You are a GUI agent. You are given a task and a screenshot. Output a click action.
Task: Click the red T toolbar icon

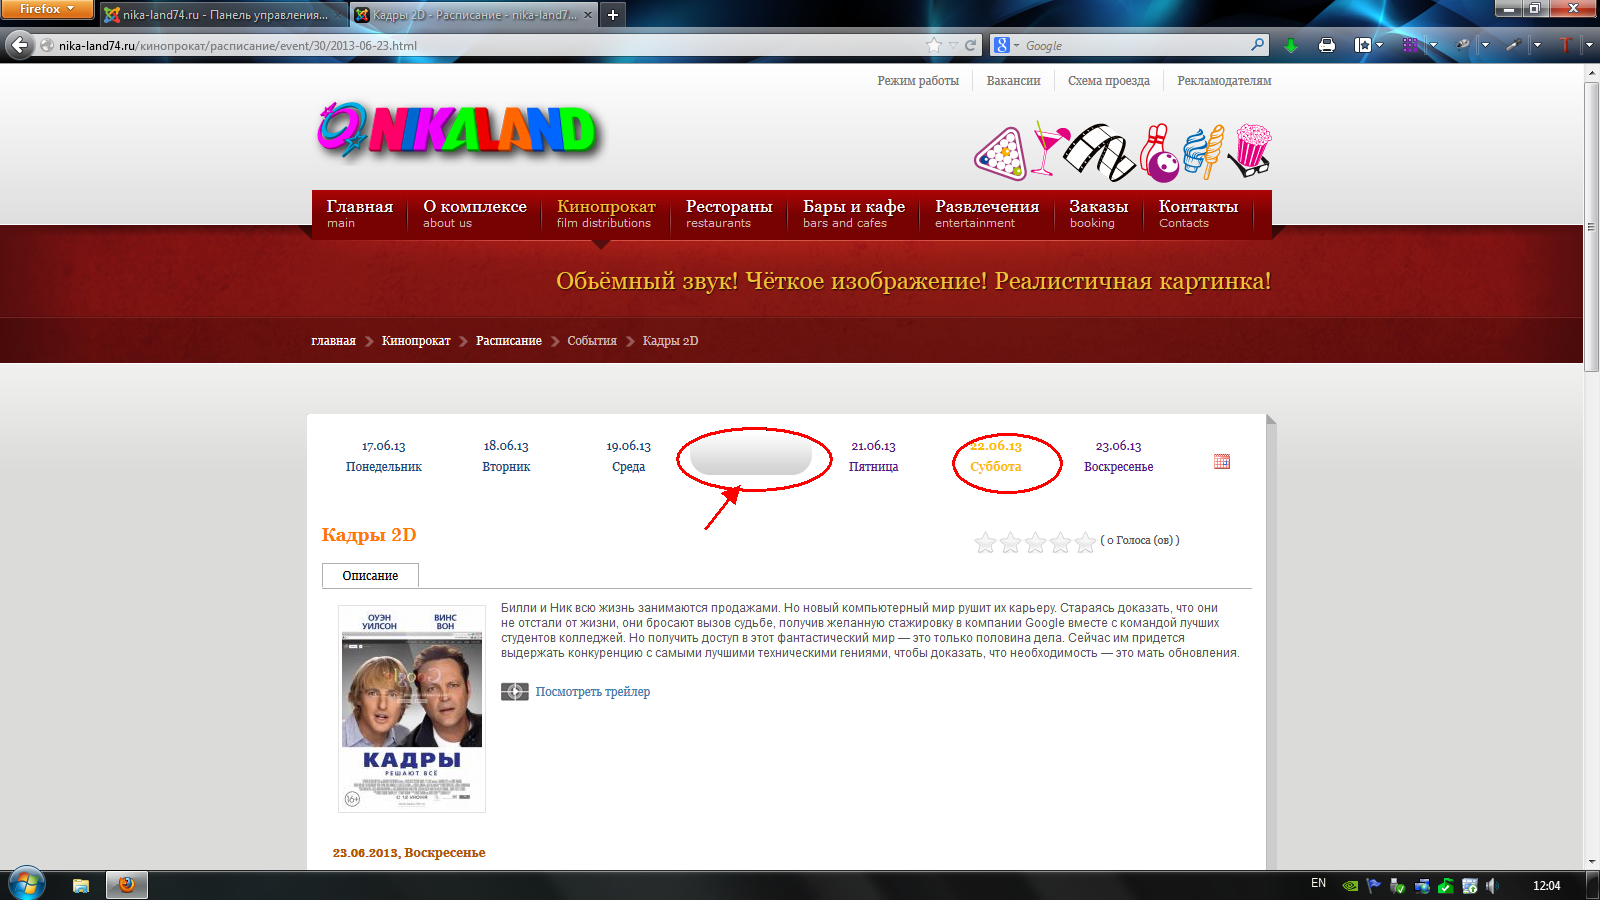tap(1566, 45)
